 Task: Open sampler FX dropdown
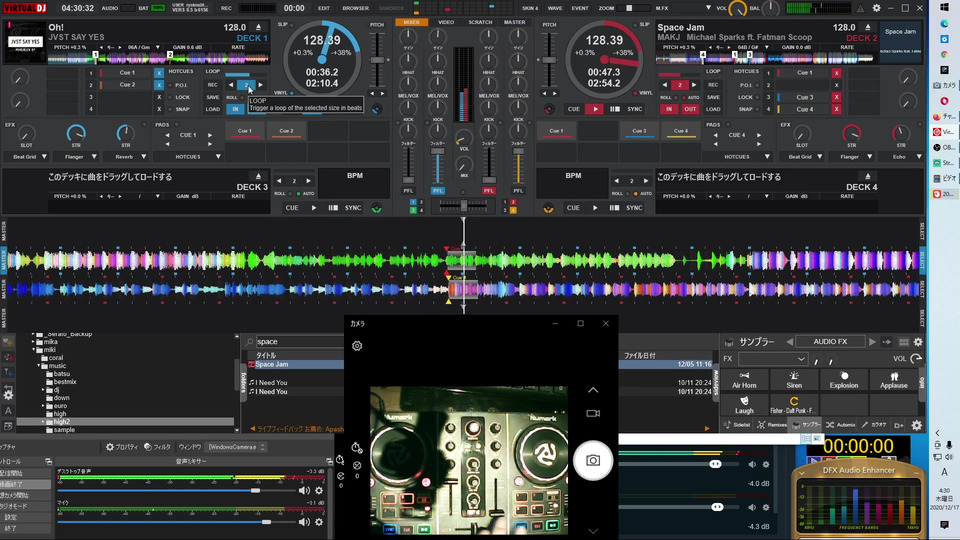[773, 359]
